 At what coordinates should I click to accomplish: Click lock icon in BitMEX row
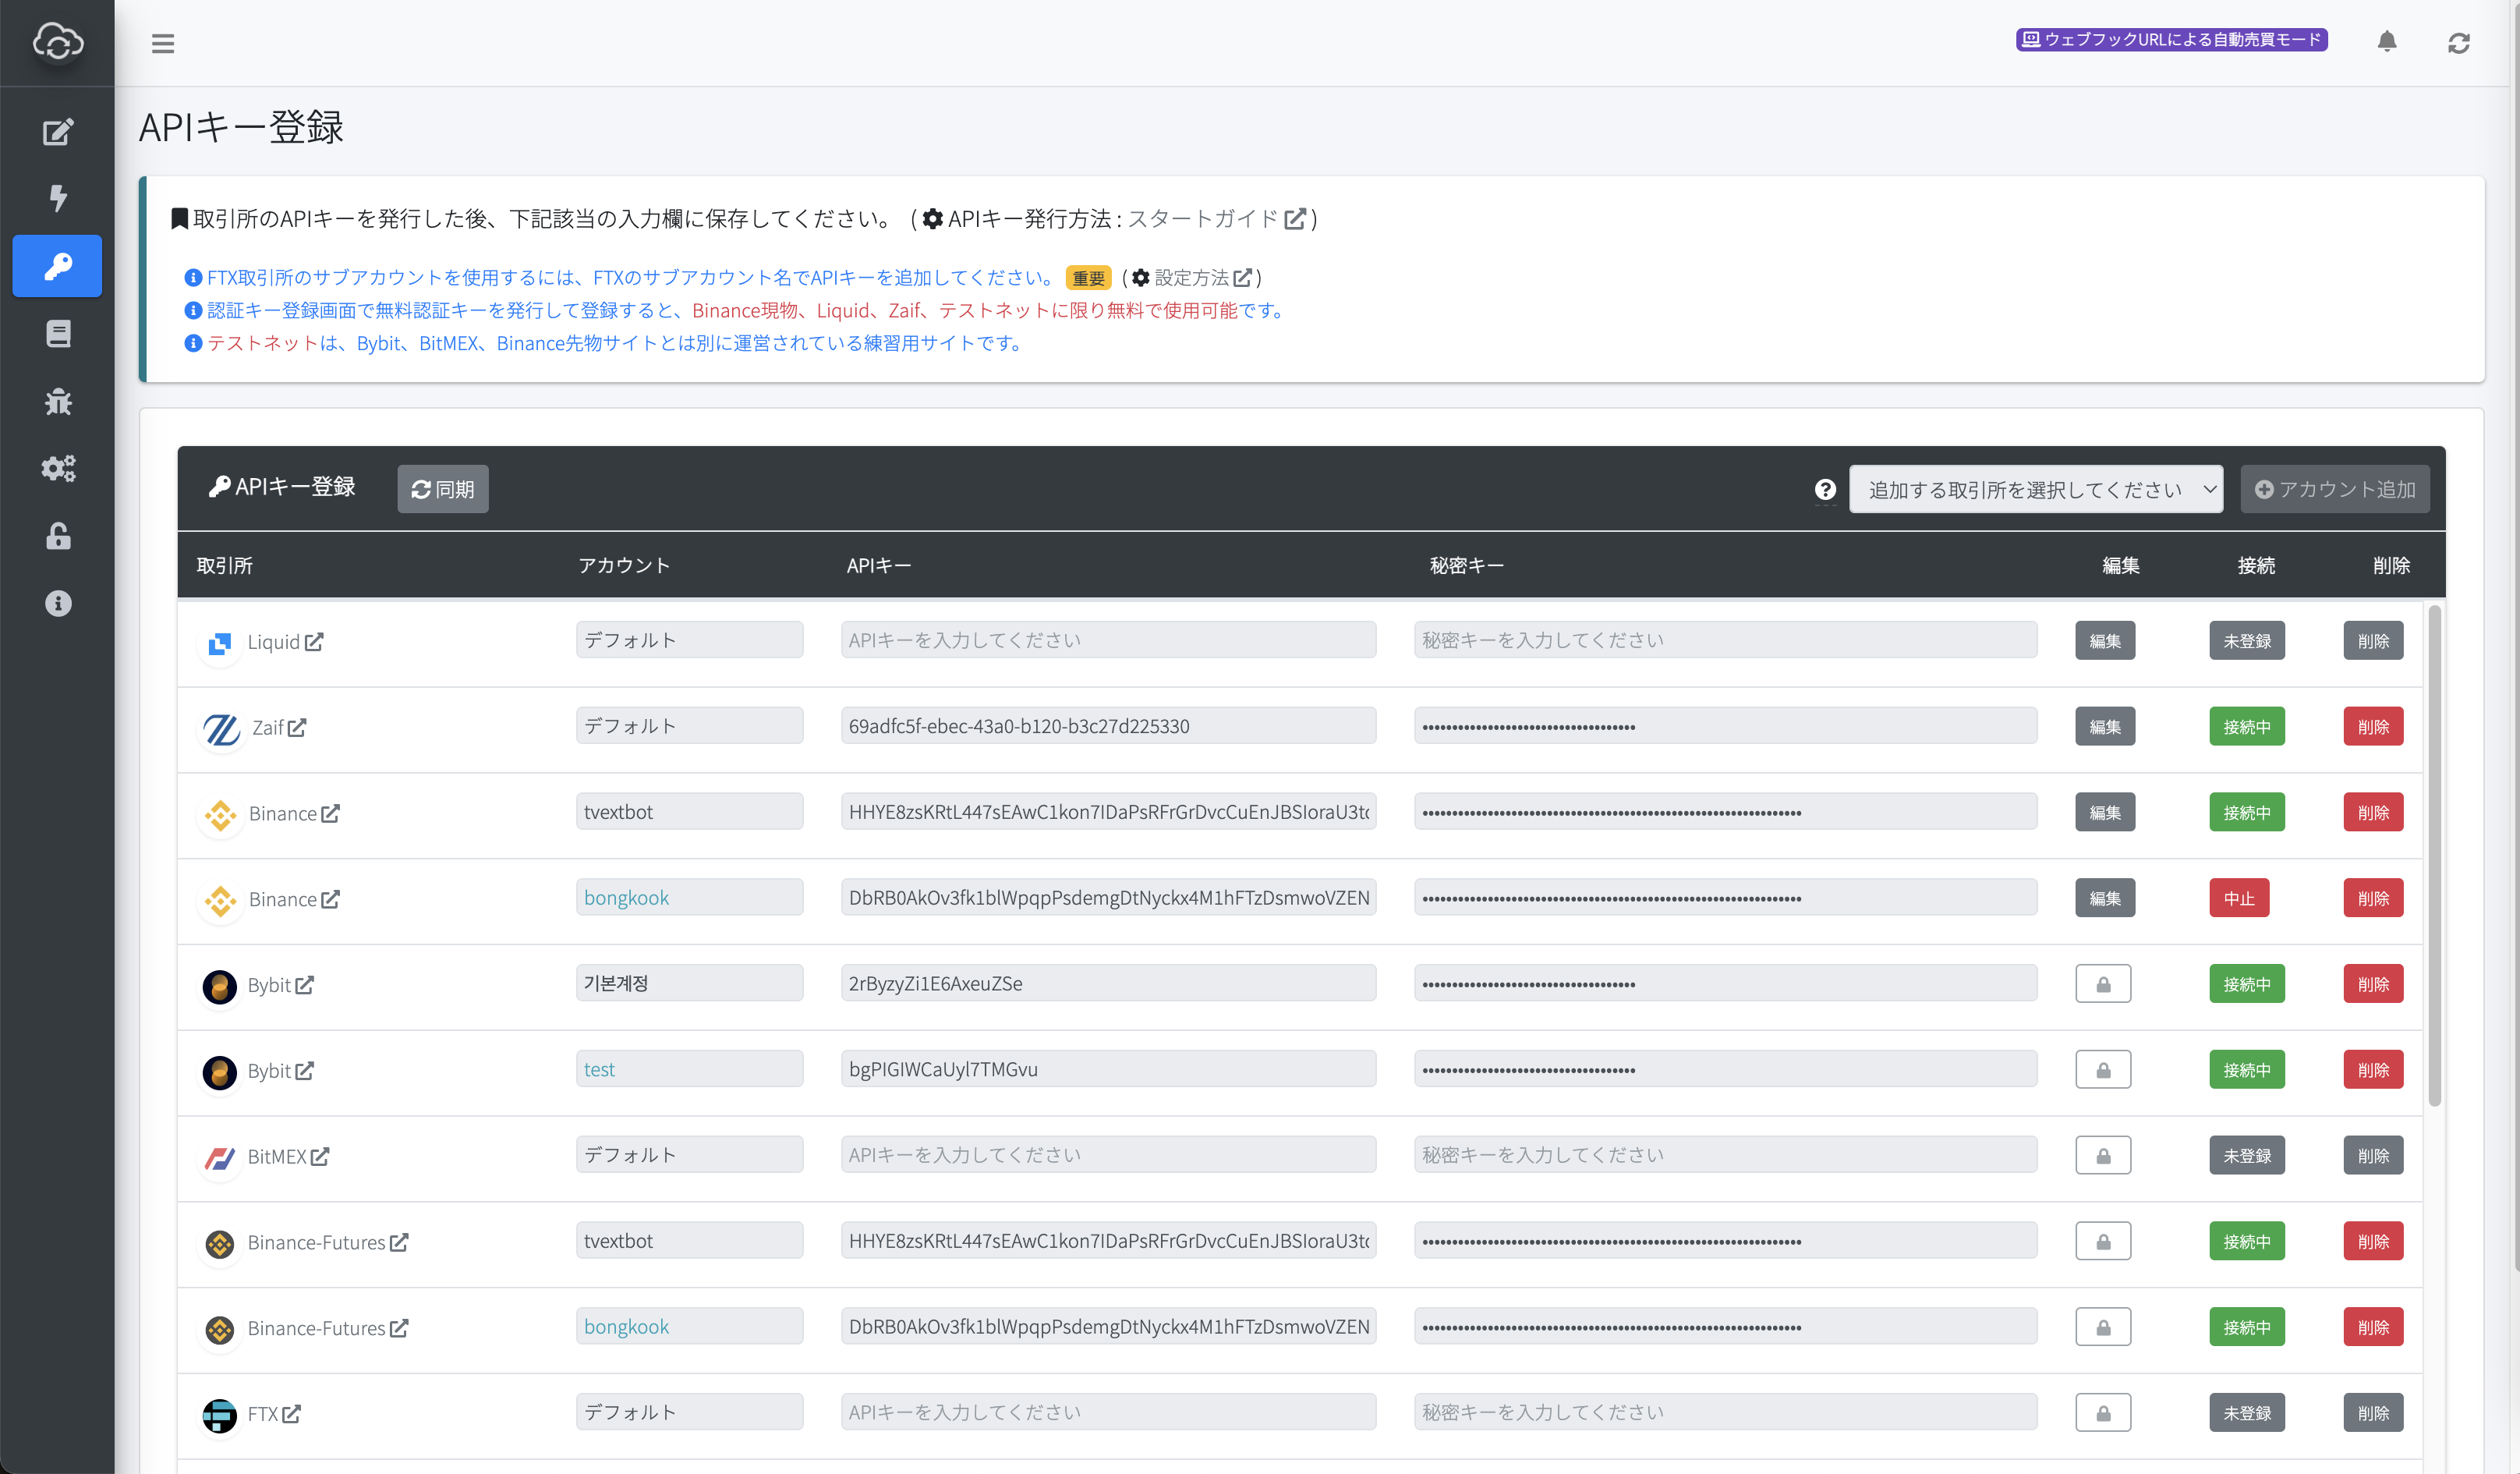[2103, 1156]
